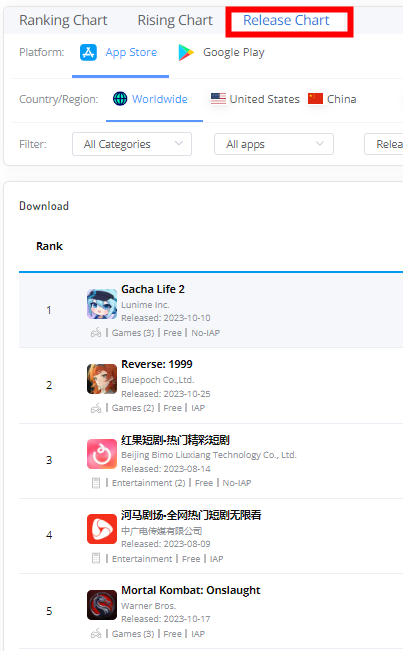This screenshot has height=651, width=403.
Task: Open Reverse: 1999 app icon
Action: coord(102,379)
